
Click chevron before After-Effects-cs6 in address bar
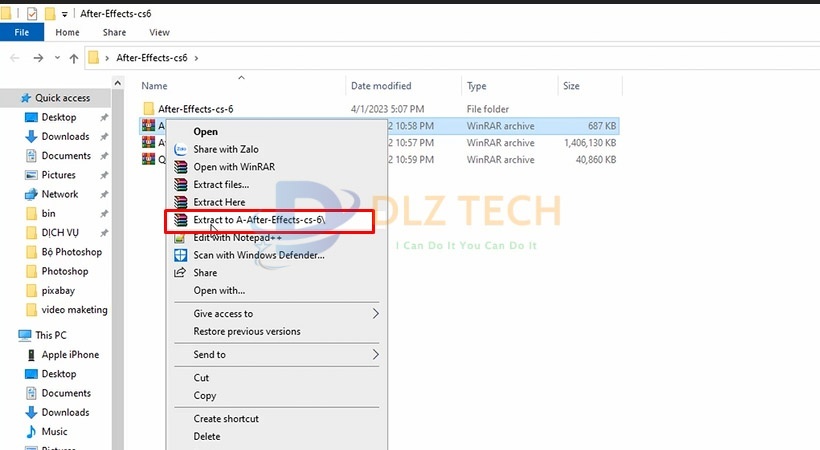(x=107, y=58)
